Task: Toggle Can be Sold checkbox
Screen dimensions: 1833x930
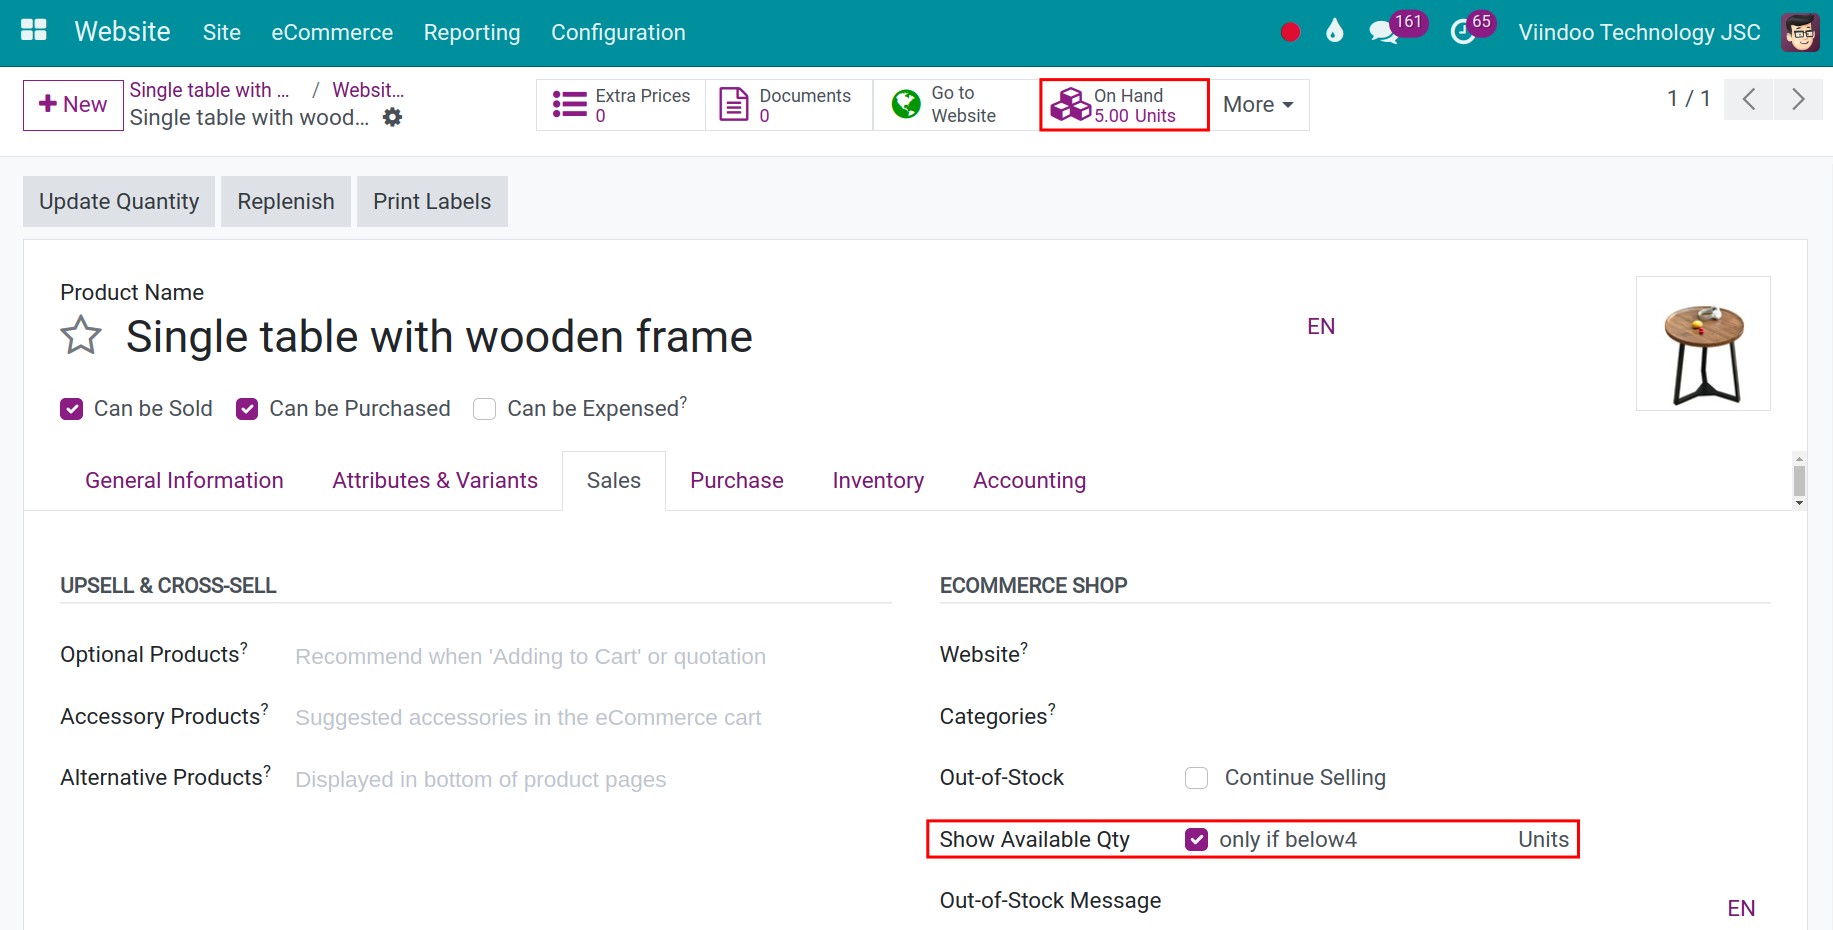Action: coord(71,409)
